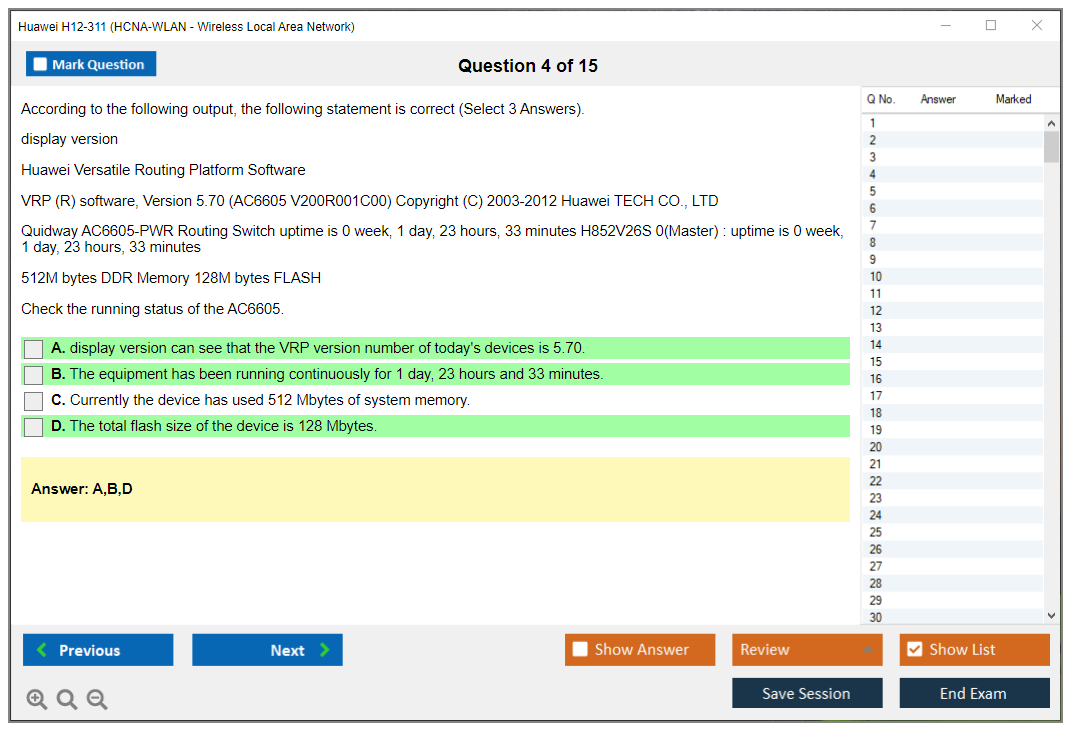
Task: Enable the Show Answer checkbox
Action: (581, 650)
